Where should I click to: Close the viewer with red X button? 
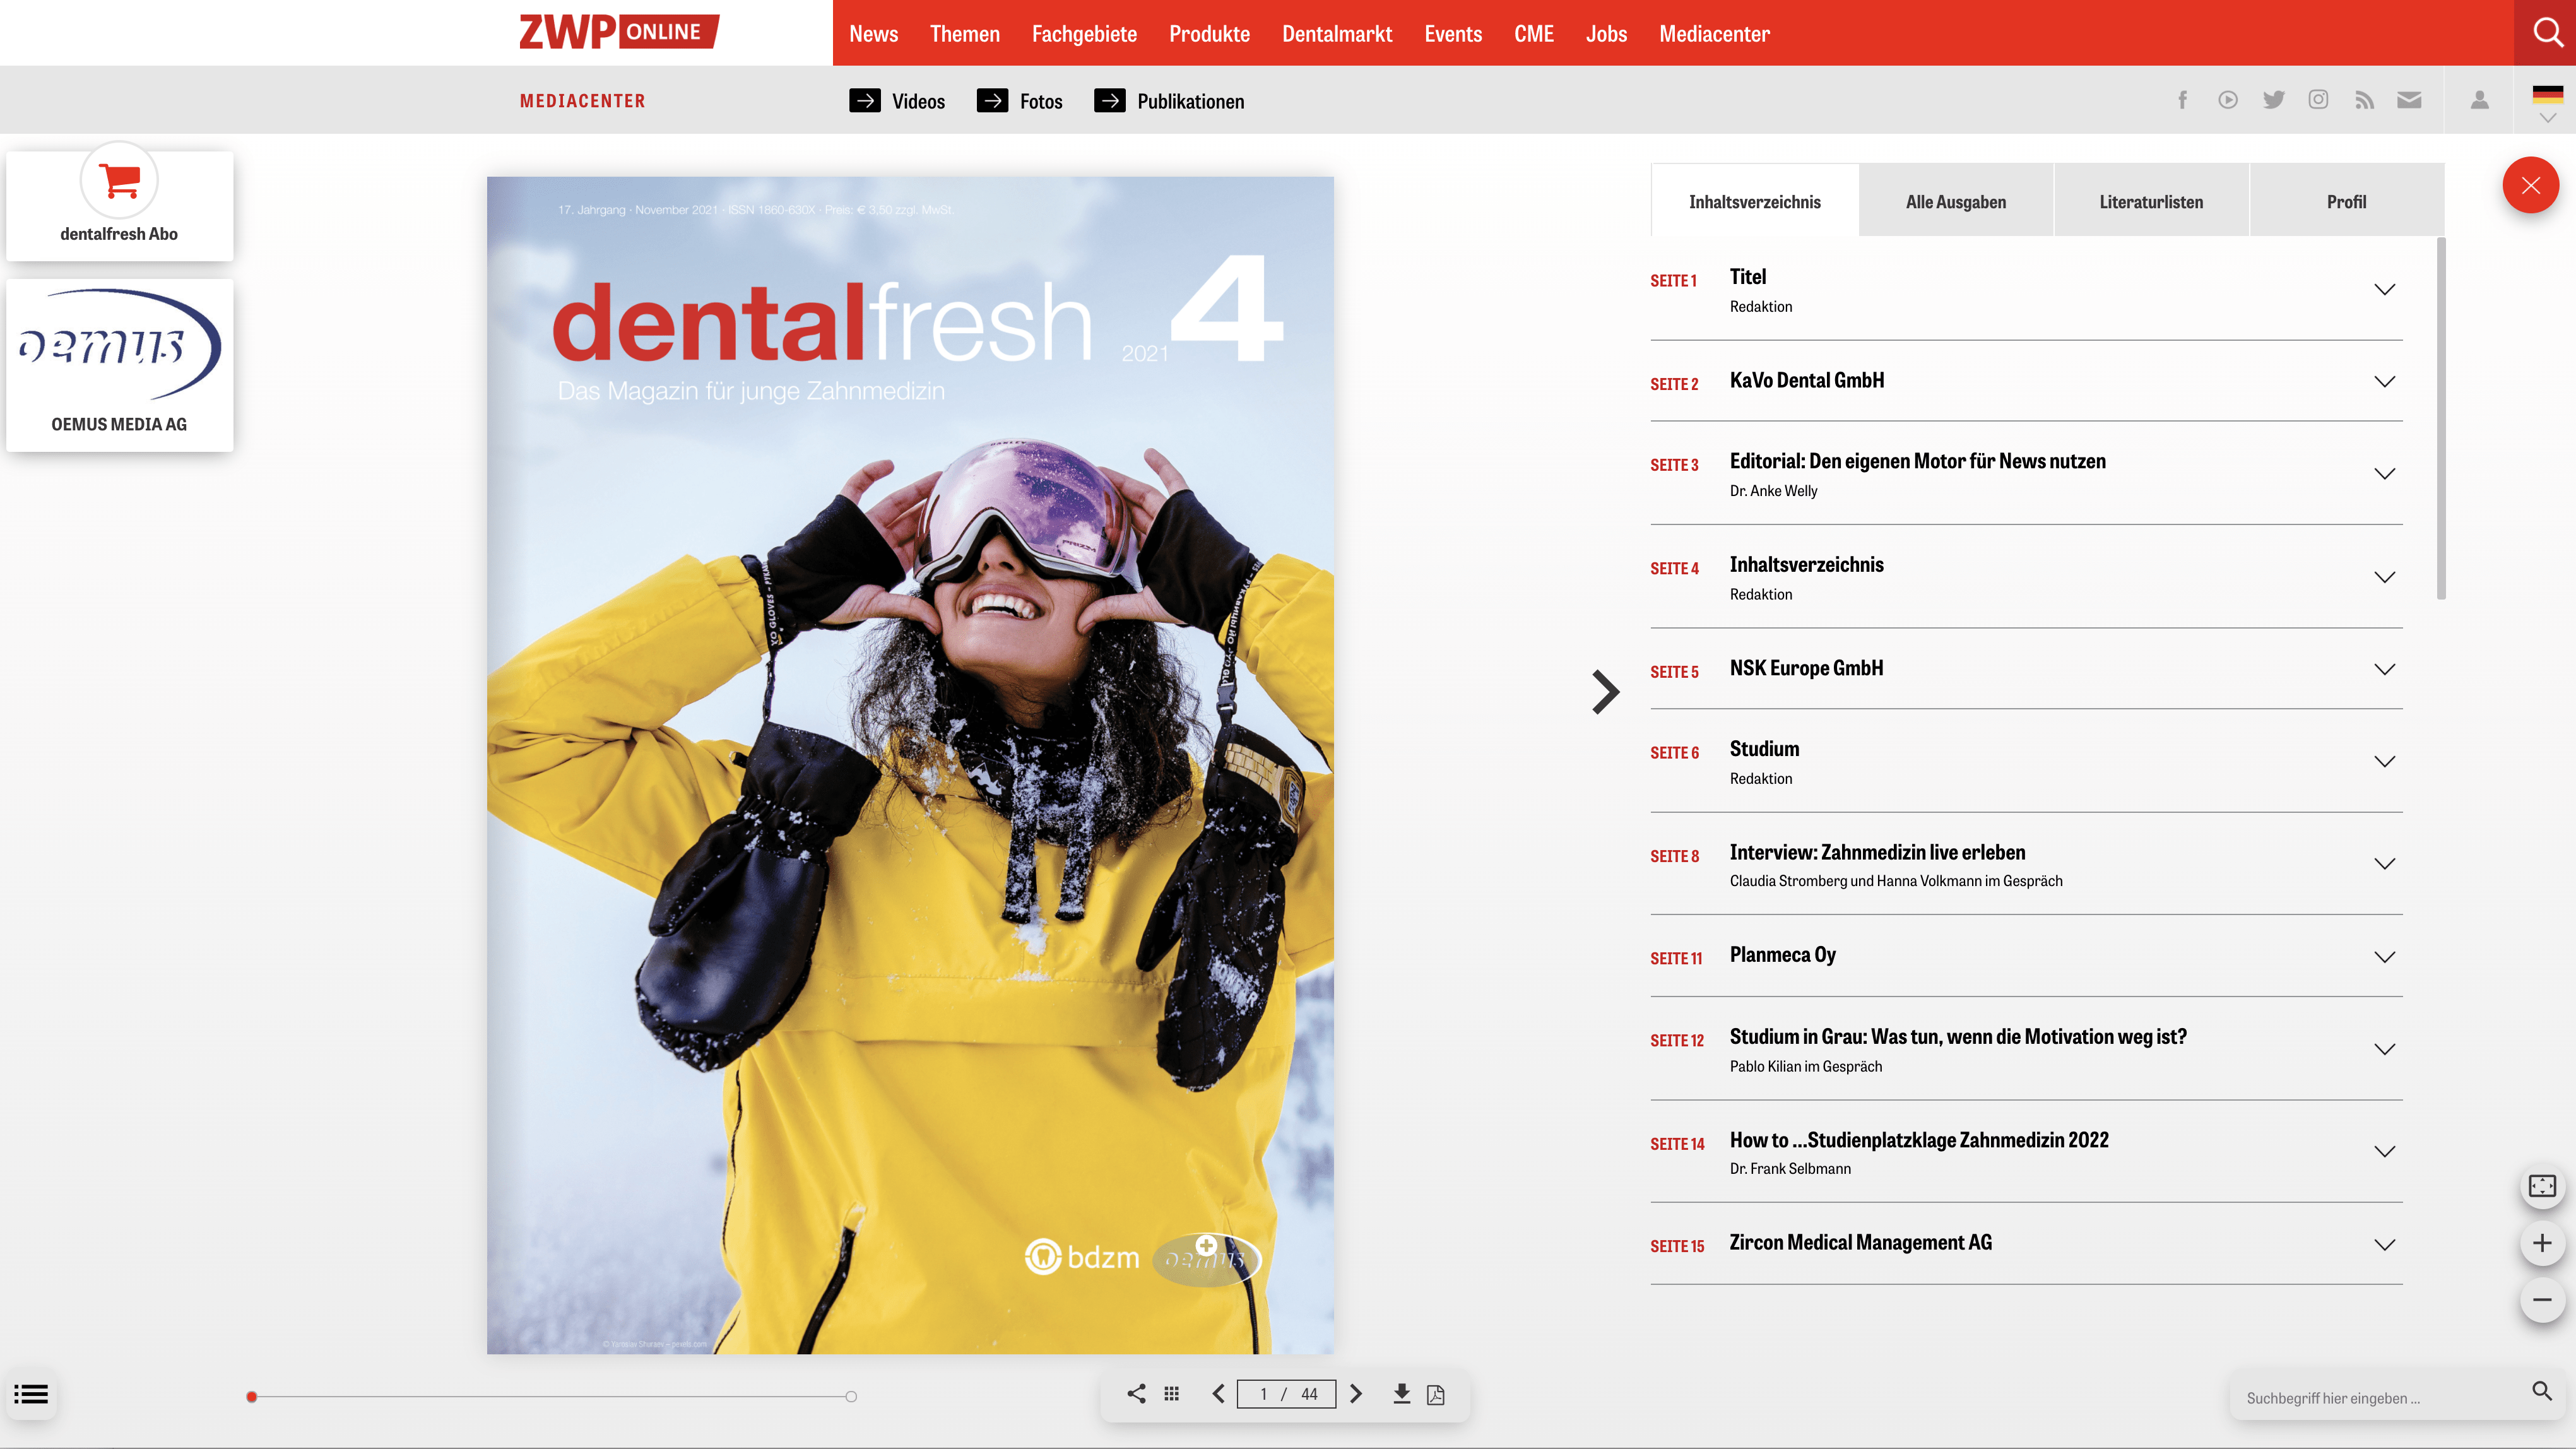click(x=2530, y=185)
